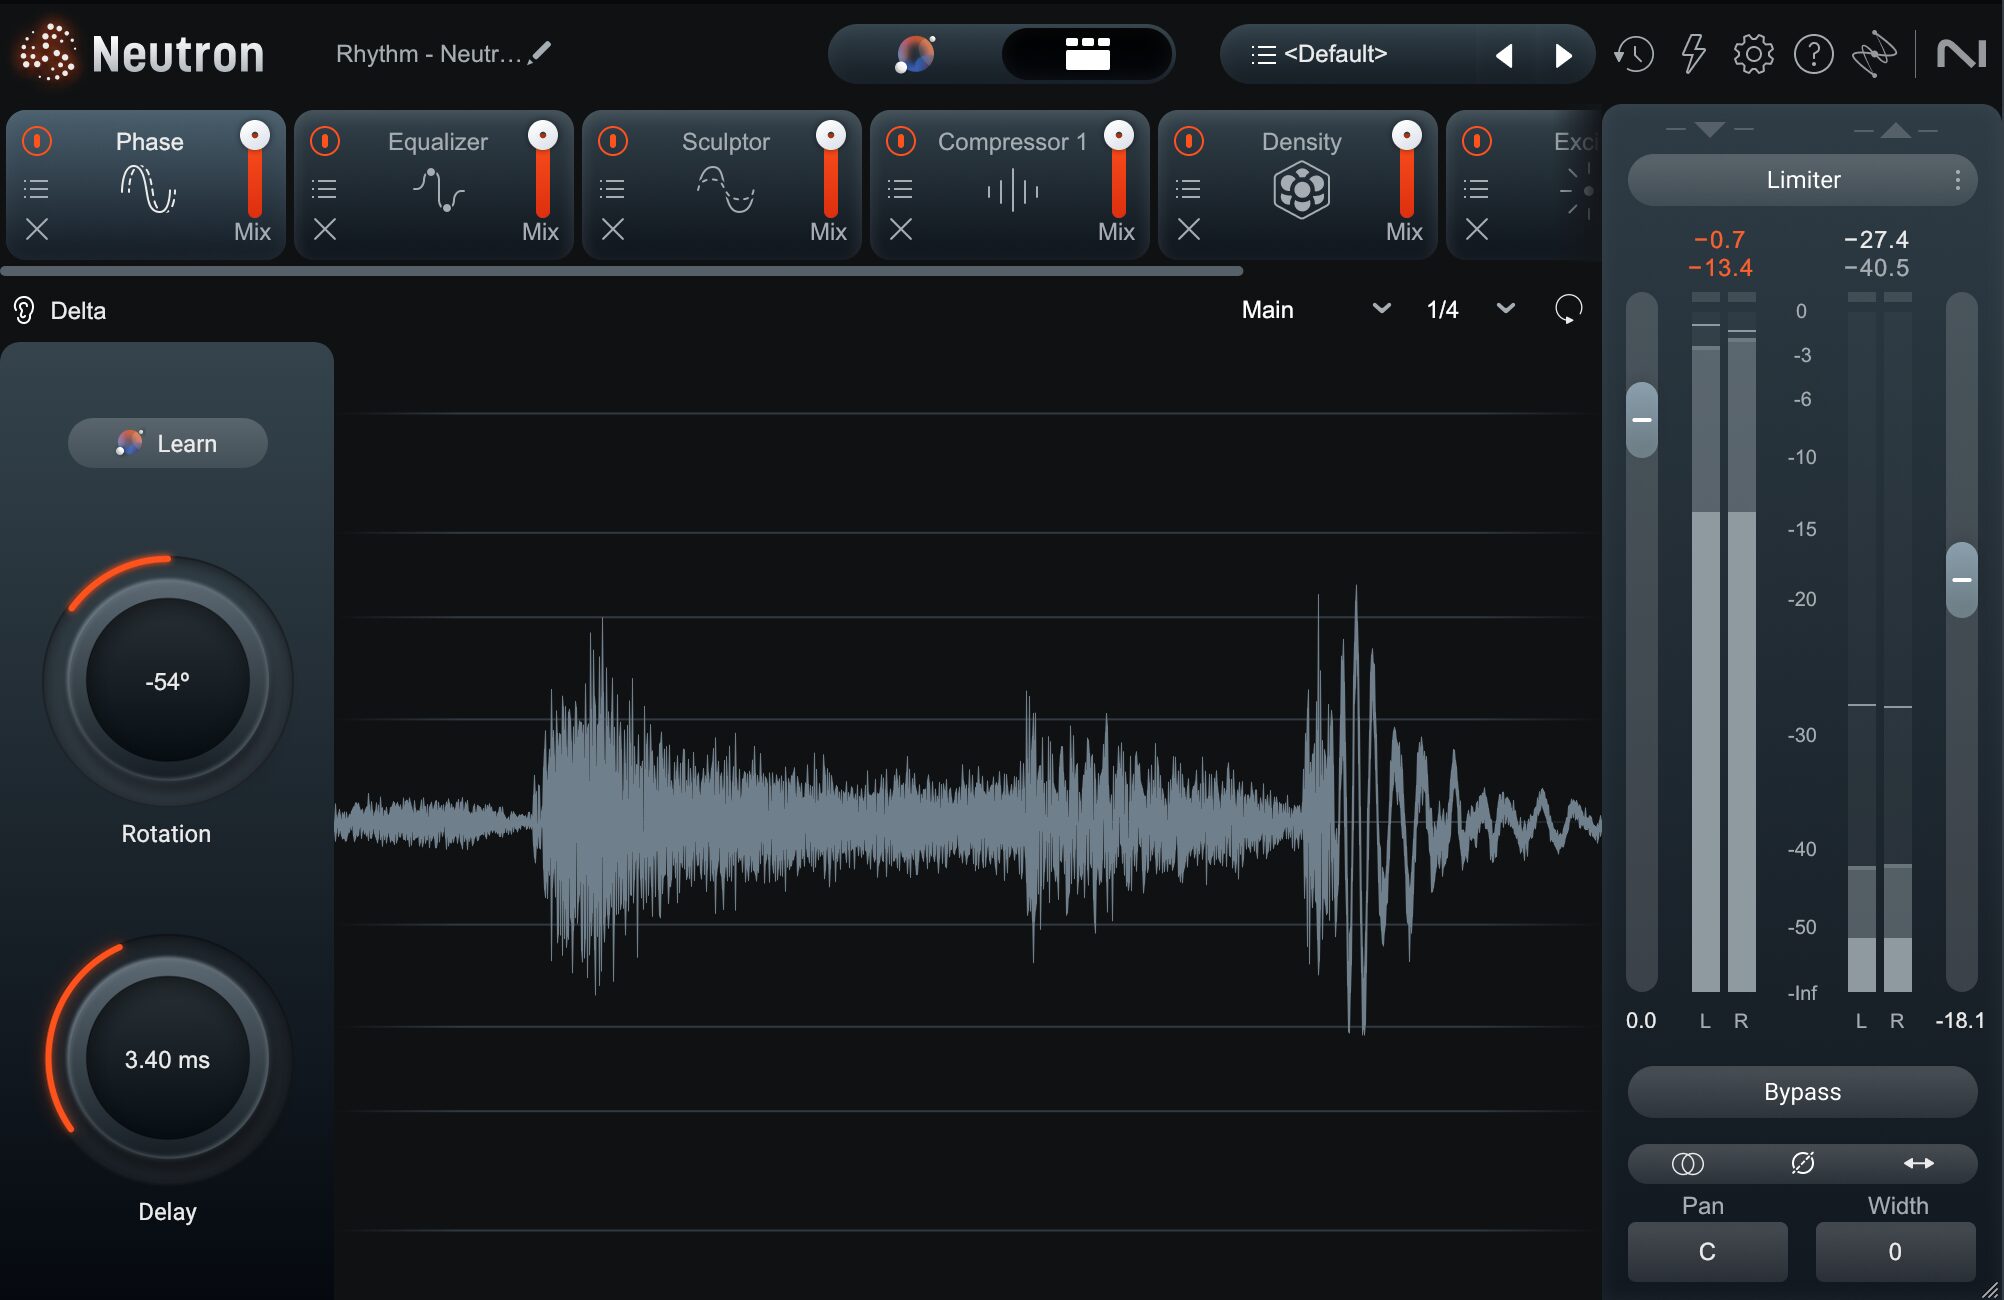The height and width of the screenshot is (1300, 2004).
Task: Remove the Sculptor module
Action: 613,230
